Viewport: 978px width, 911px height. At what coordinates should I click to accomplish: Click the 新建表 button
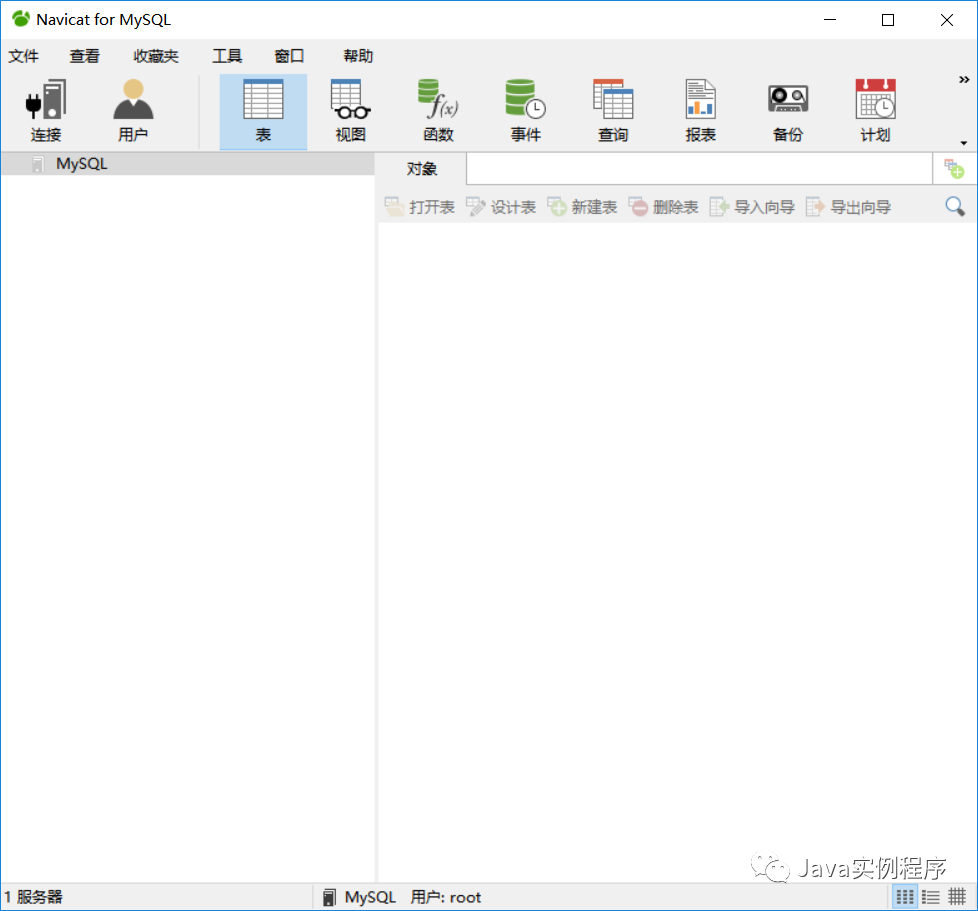tap(582, 207)
